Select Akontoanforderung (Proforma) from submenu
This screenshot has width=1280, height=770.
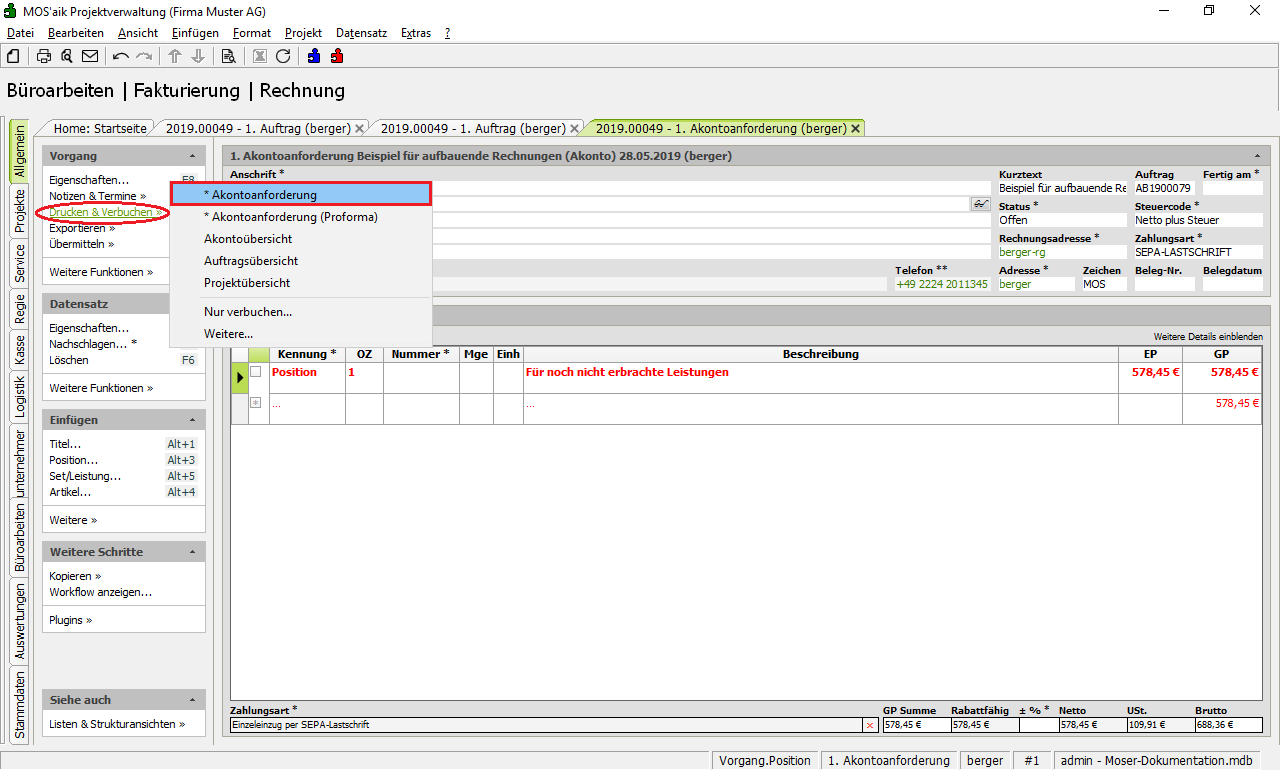coord(290,217)
